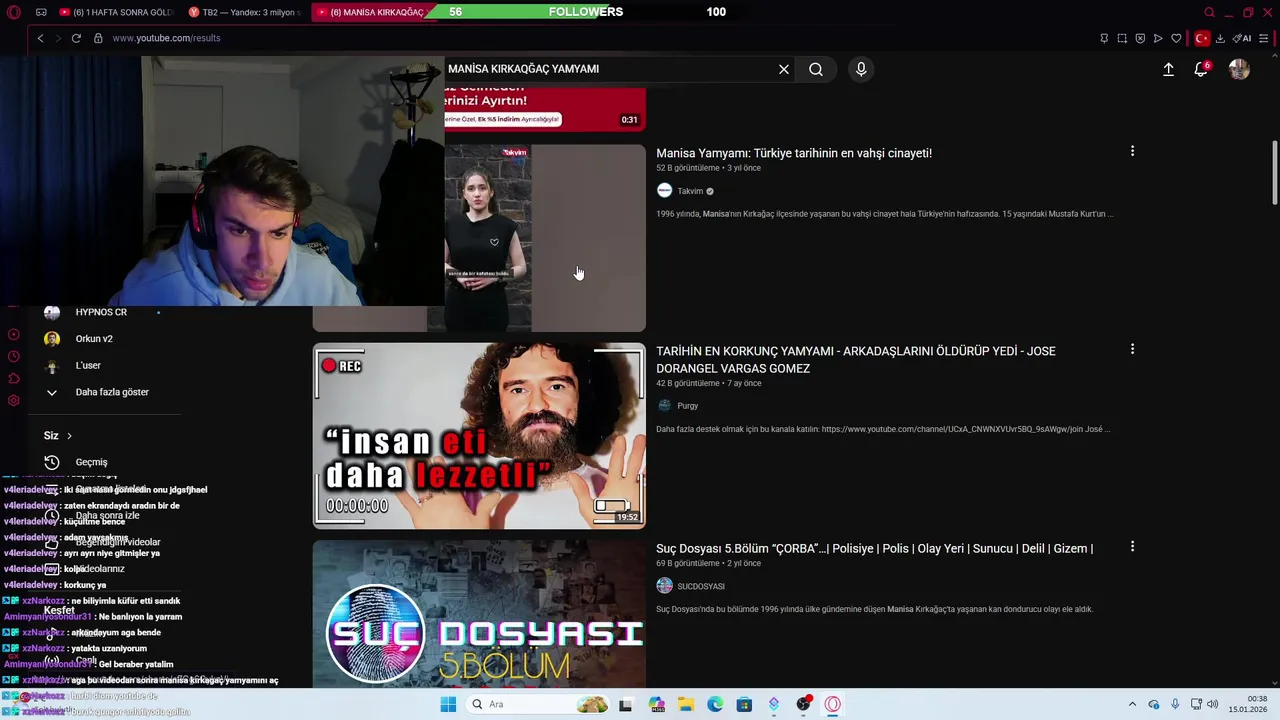Go forward with the browser forward arrow
Viewport: 1280px width, 720px height.
pos(57,38)
